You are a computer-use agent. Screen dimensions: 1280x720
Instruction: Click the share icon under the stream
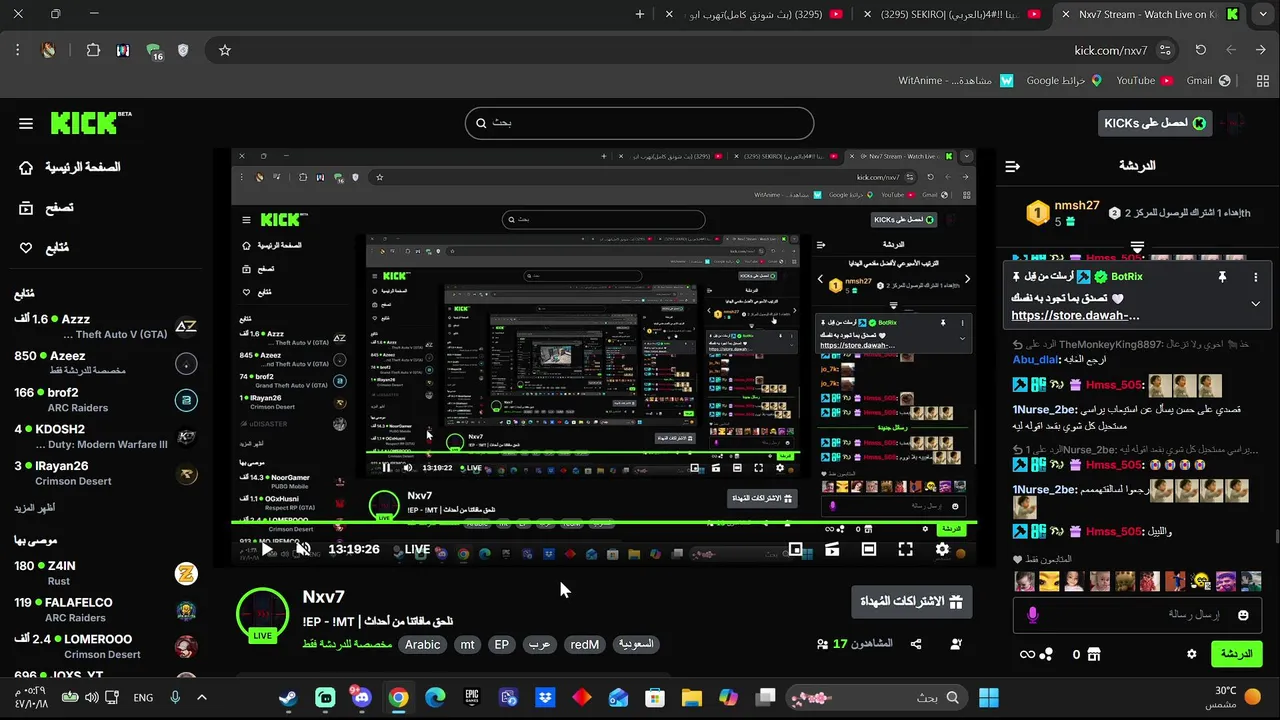(x=916, y=645)
